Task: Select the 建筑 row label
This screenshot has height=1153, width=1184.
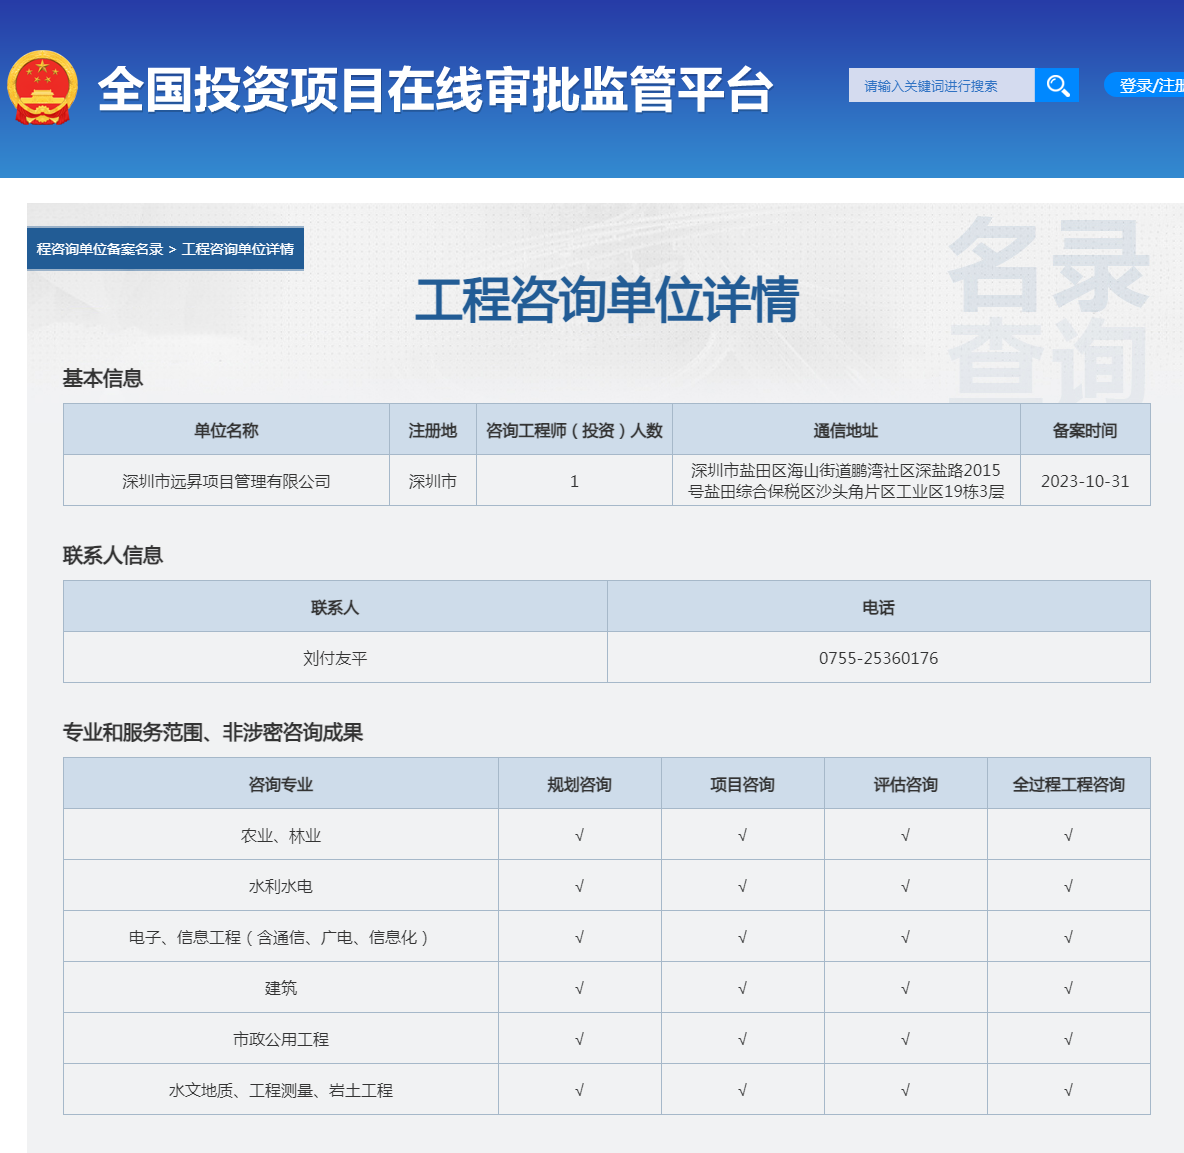Action: (x=280, y=988)
